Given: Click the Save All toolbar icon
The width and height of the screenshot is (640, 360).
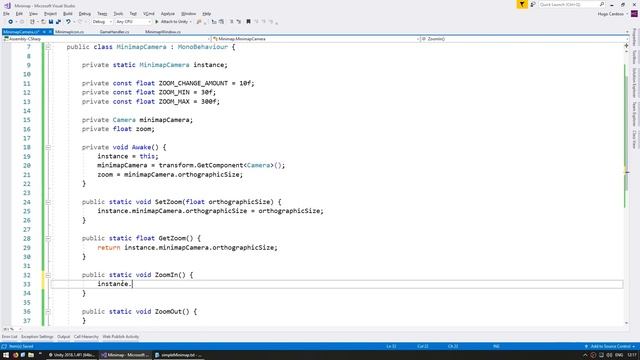Looking at the screenshot, I should pos(58,22).
